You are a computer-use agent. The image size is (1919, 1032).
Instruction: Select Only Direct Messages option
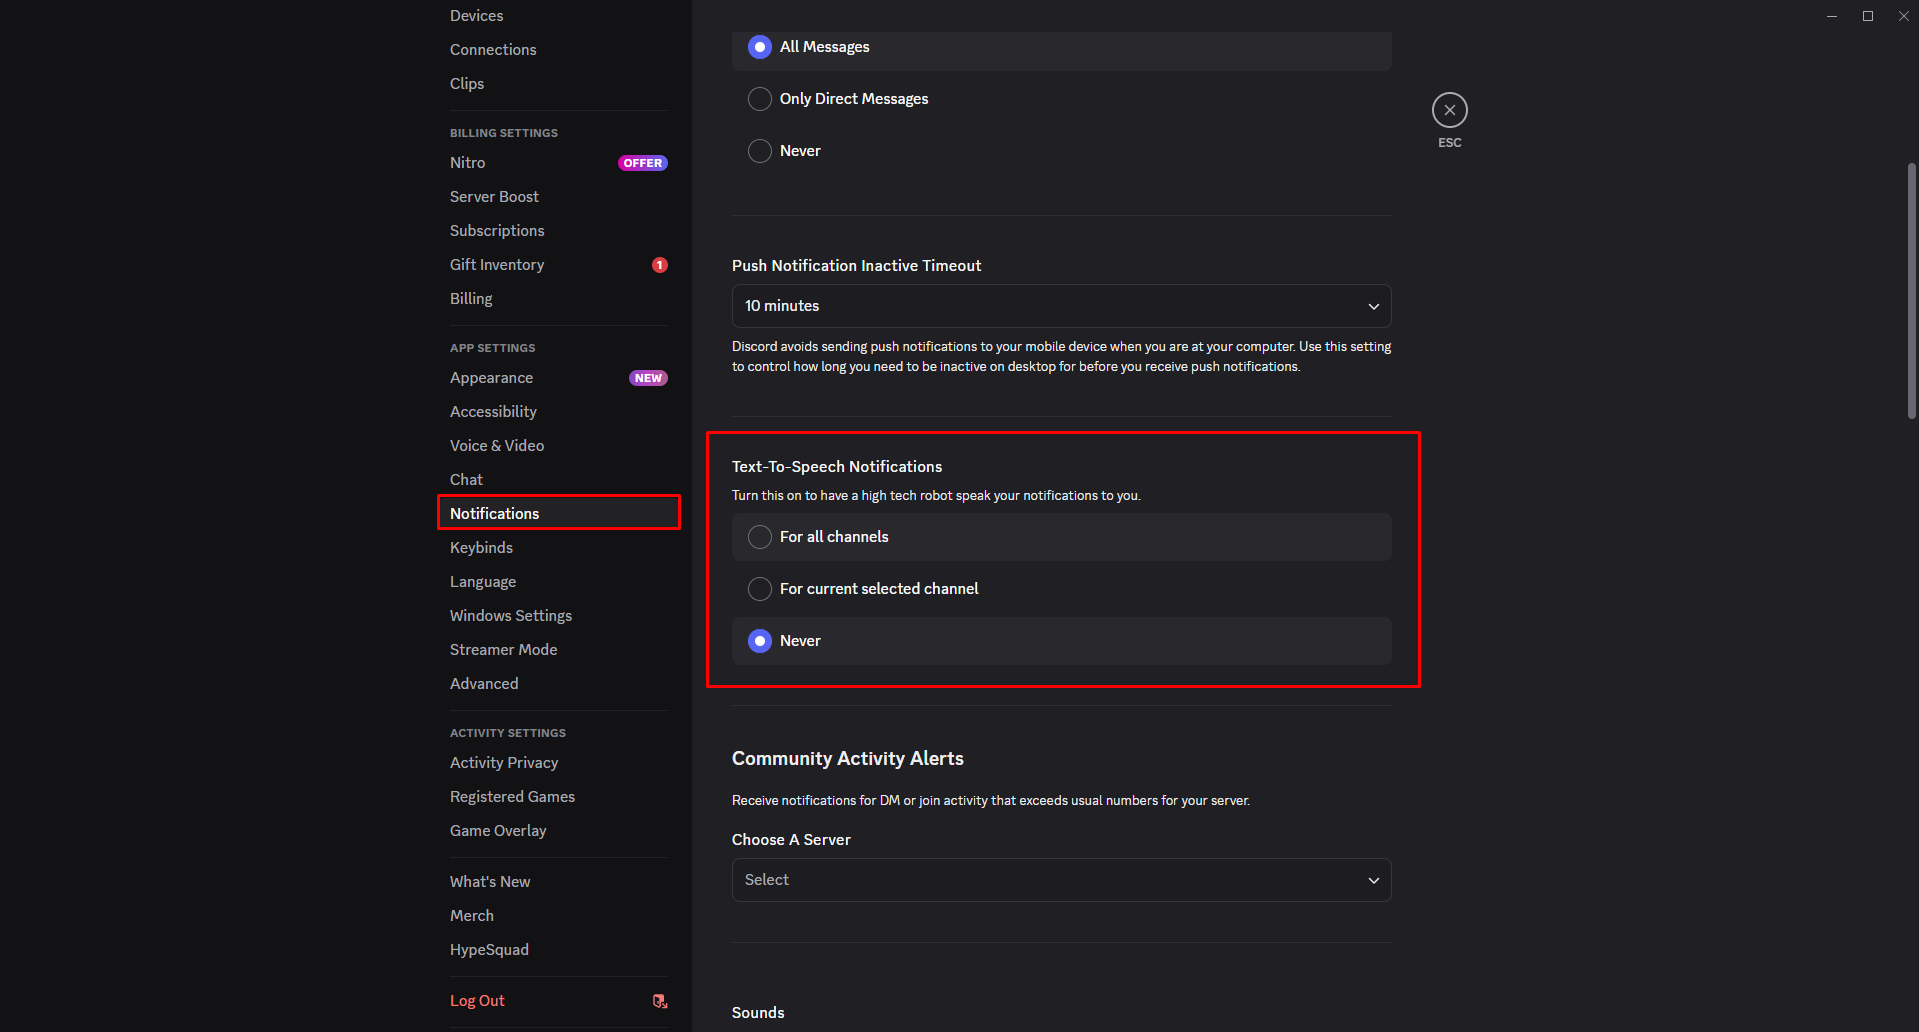(760, 98)
